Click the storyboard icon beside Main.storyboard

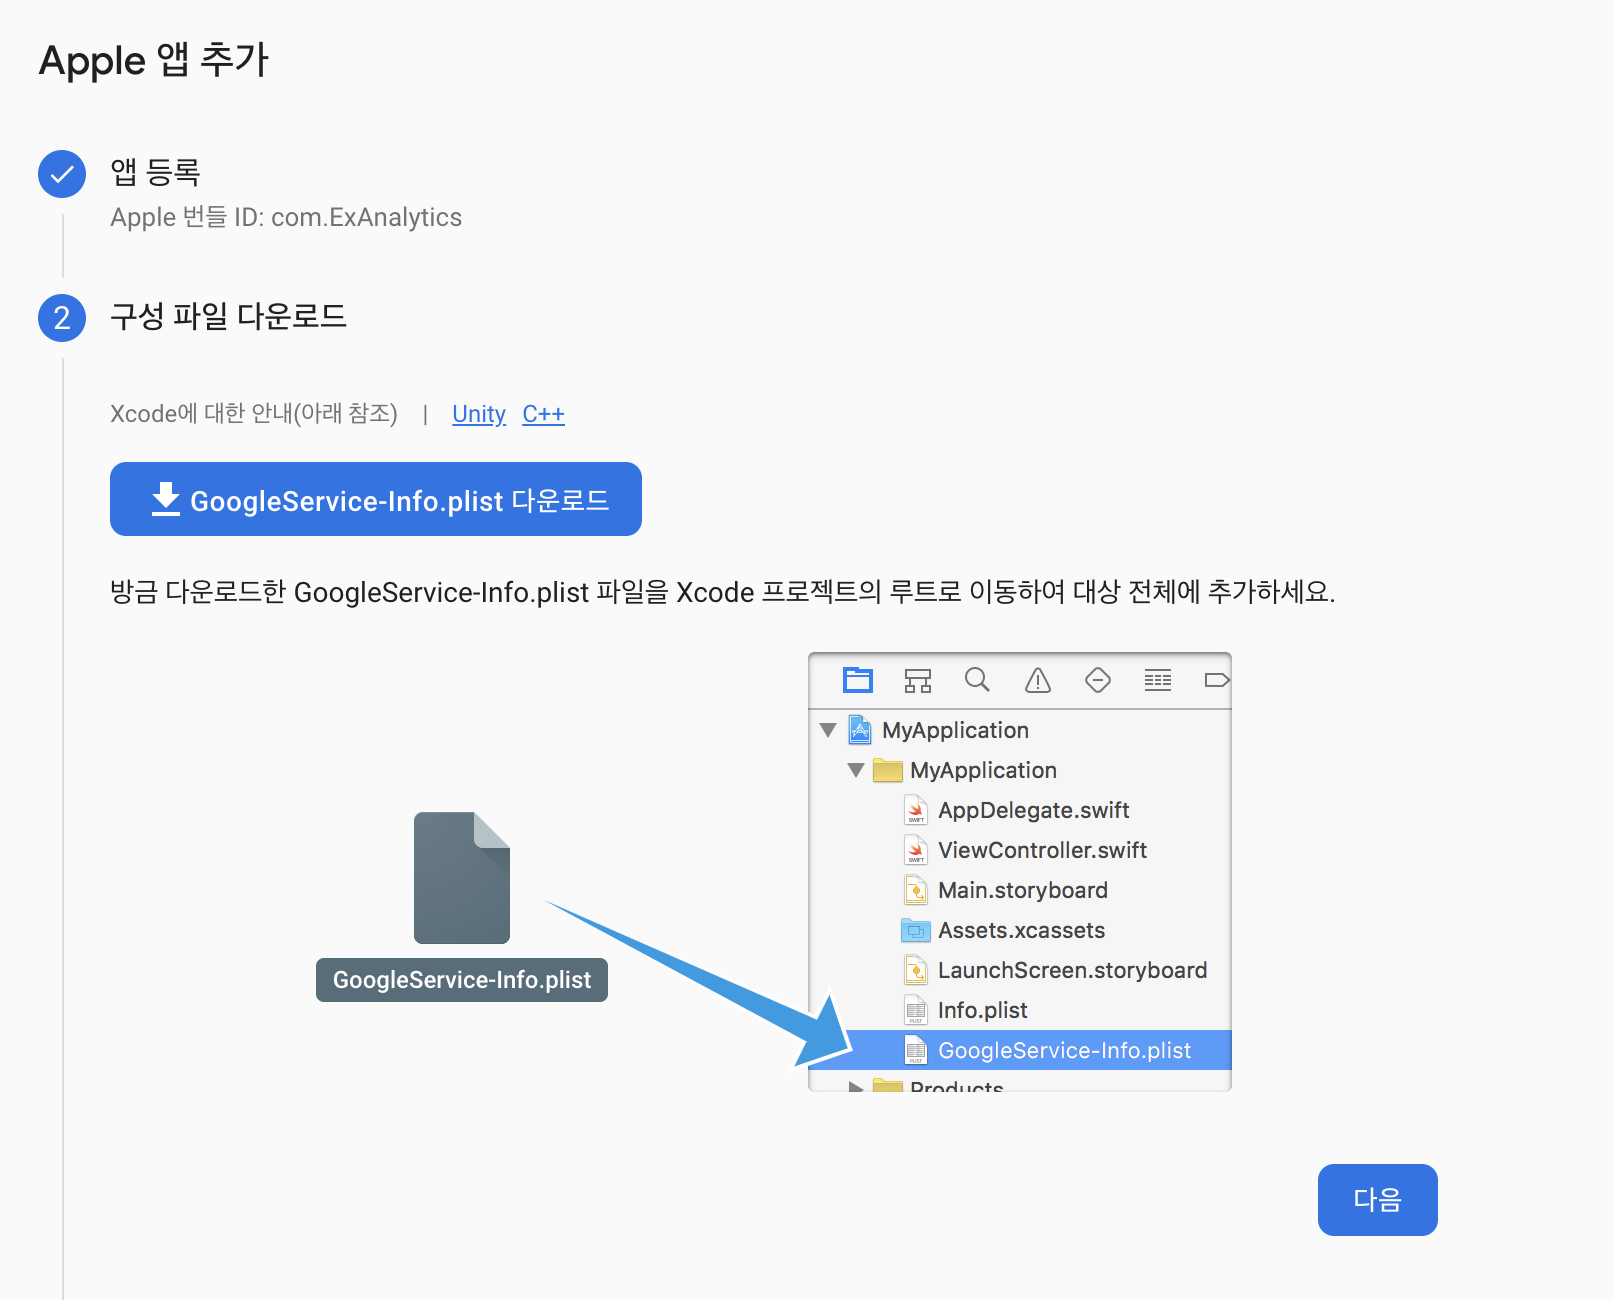click(x=916, y=890)
